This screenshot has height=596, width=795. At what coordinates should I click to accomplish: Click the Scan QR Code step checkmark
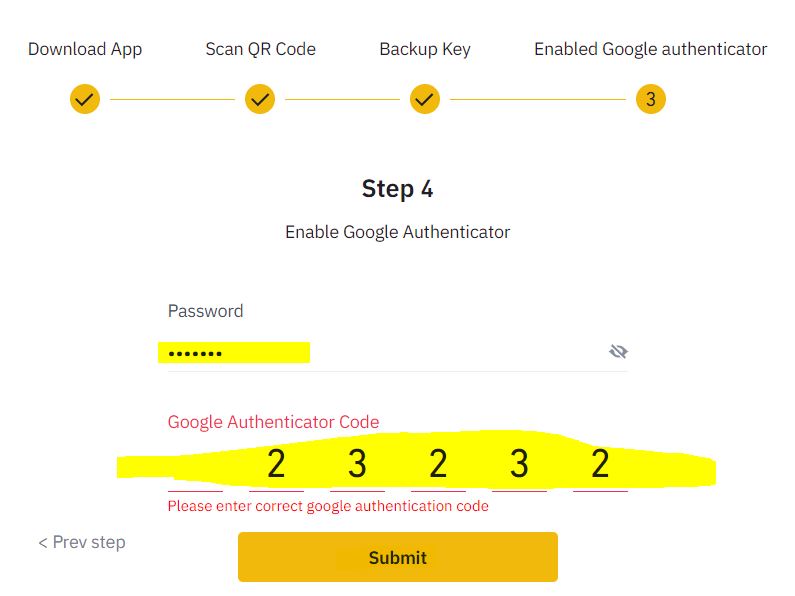260,99
